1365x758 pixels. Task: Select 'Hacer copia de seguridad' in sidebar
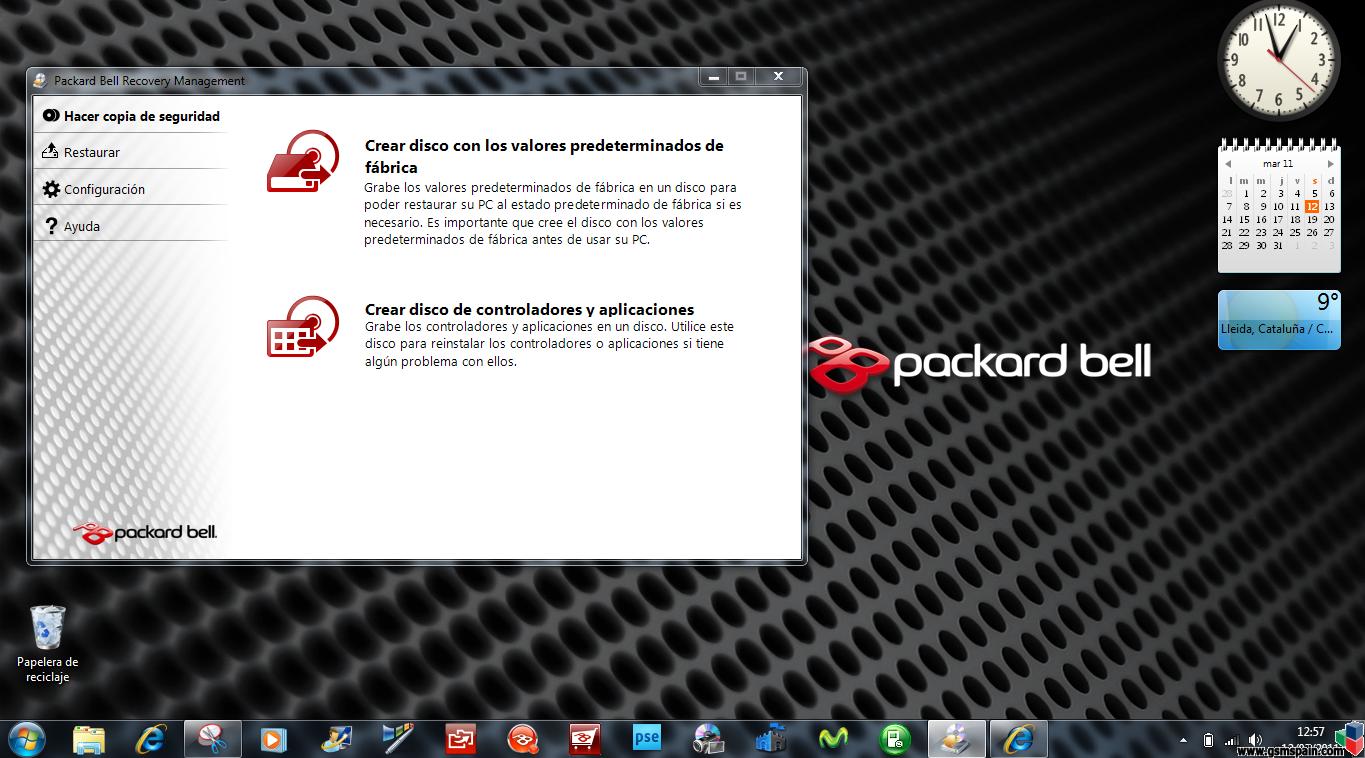click(131, 116)
